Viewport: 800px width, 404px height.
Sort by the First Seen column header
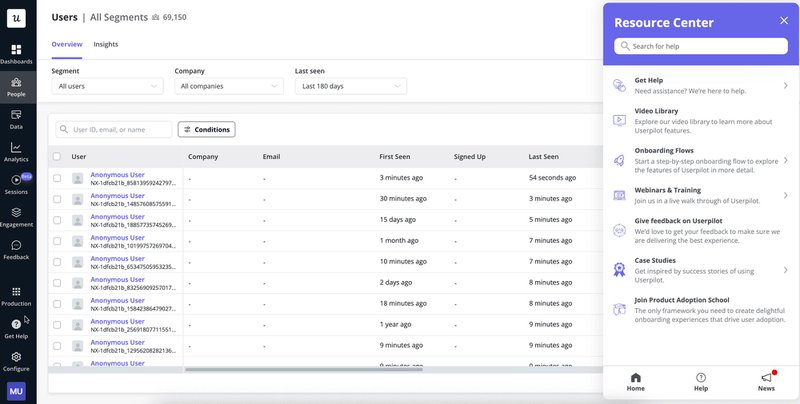[394, 157]
